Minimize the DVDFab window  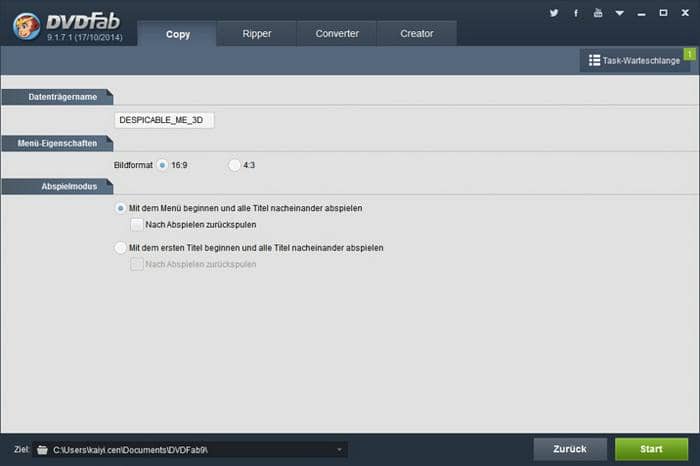pyautogui.click(x=642, y=13)
